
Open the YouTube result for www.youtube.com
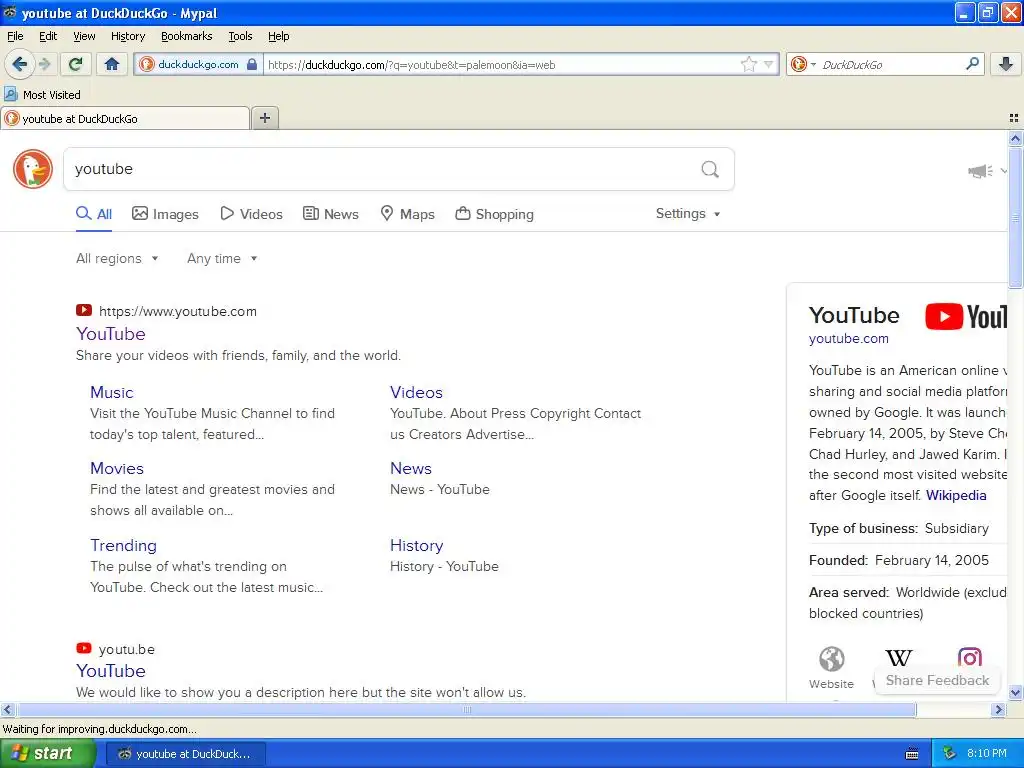pos(110,334)
